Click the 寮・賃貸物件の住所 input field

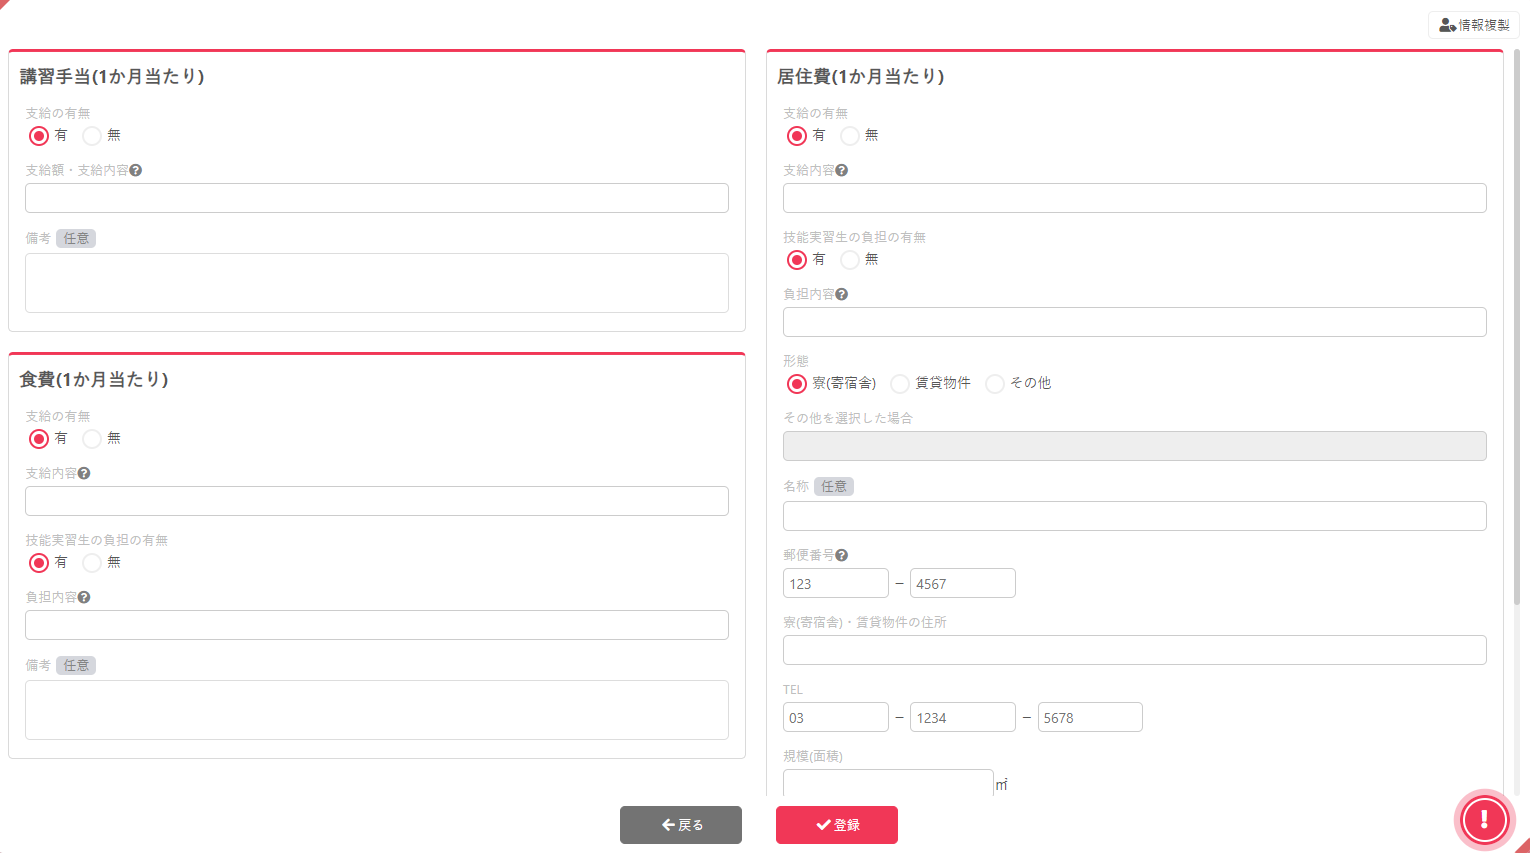(x=1134, y=650)
